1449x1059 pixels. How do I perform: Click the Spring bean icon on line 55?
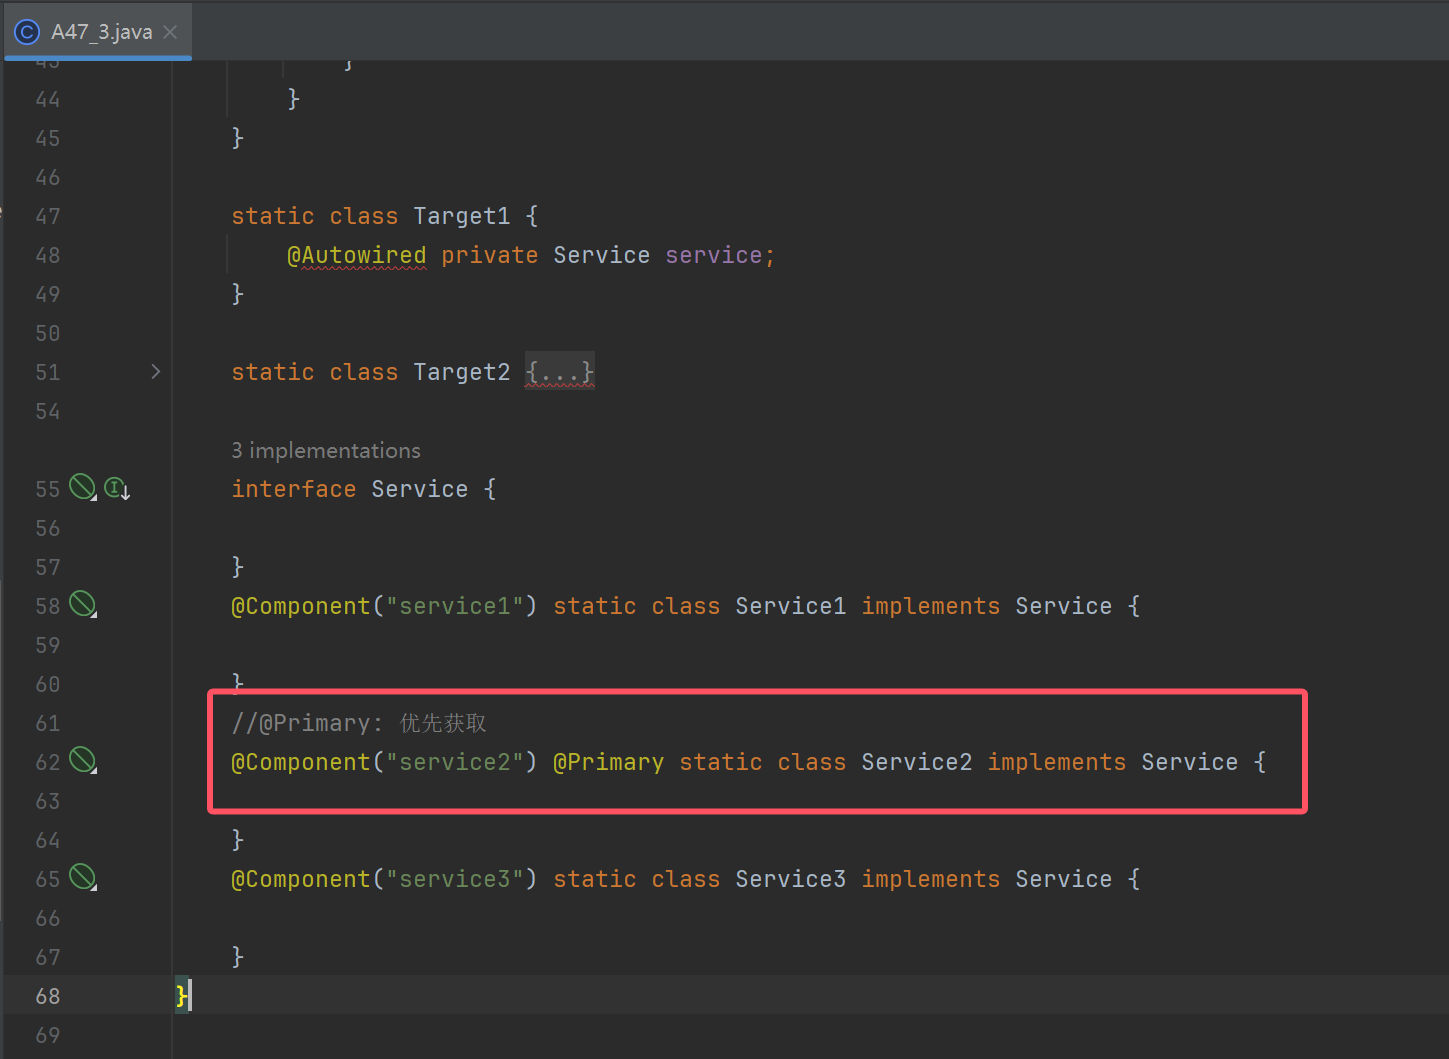coord(82,488)
